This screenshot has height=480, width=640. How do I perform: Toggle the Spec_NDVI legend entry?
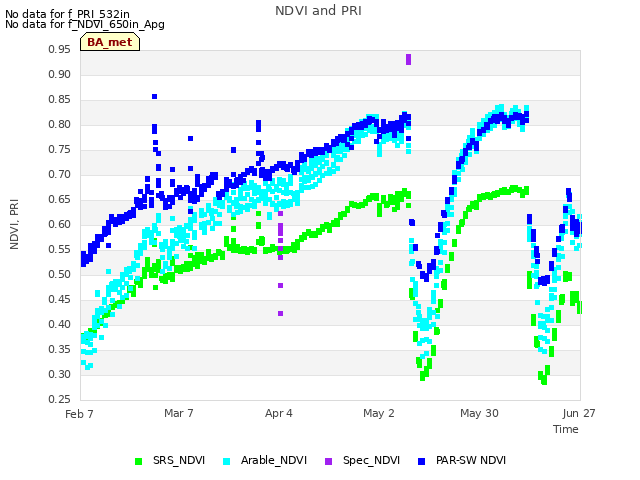tap(362, 460)
